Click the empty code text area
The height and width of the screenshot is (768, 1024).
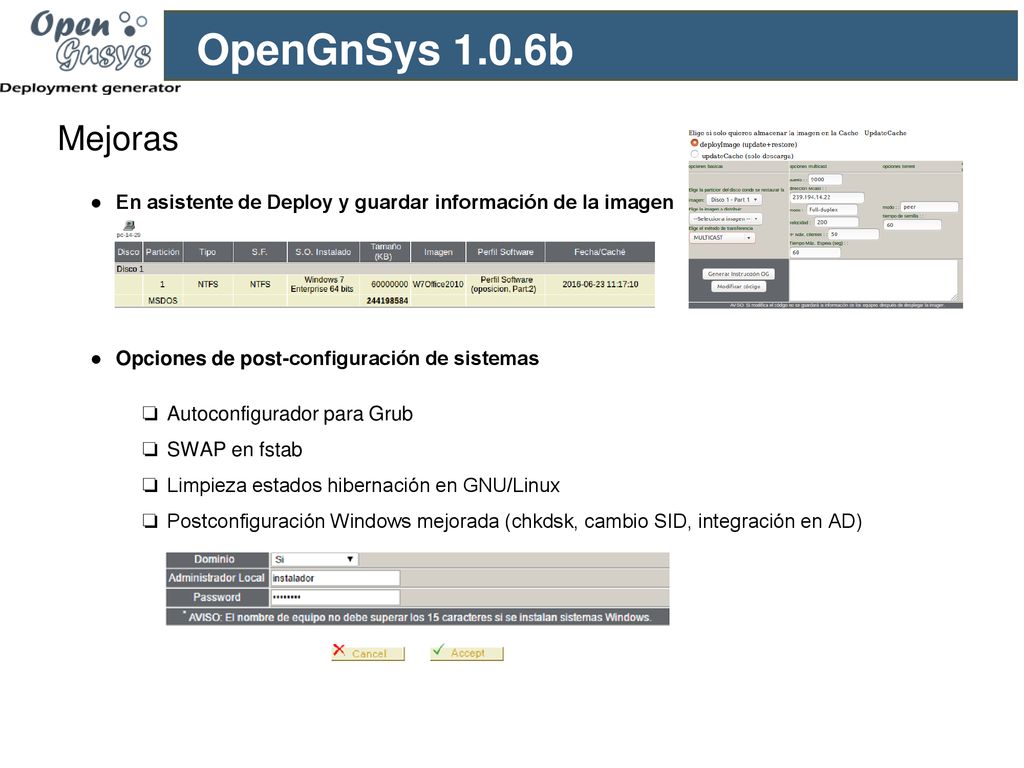point(873,280)
